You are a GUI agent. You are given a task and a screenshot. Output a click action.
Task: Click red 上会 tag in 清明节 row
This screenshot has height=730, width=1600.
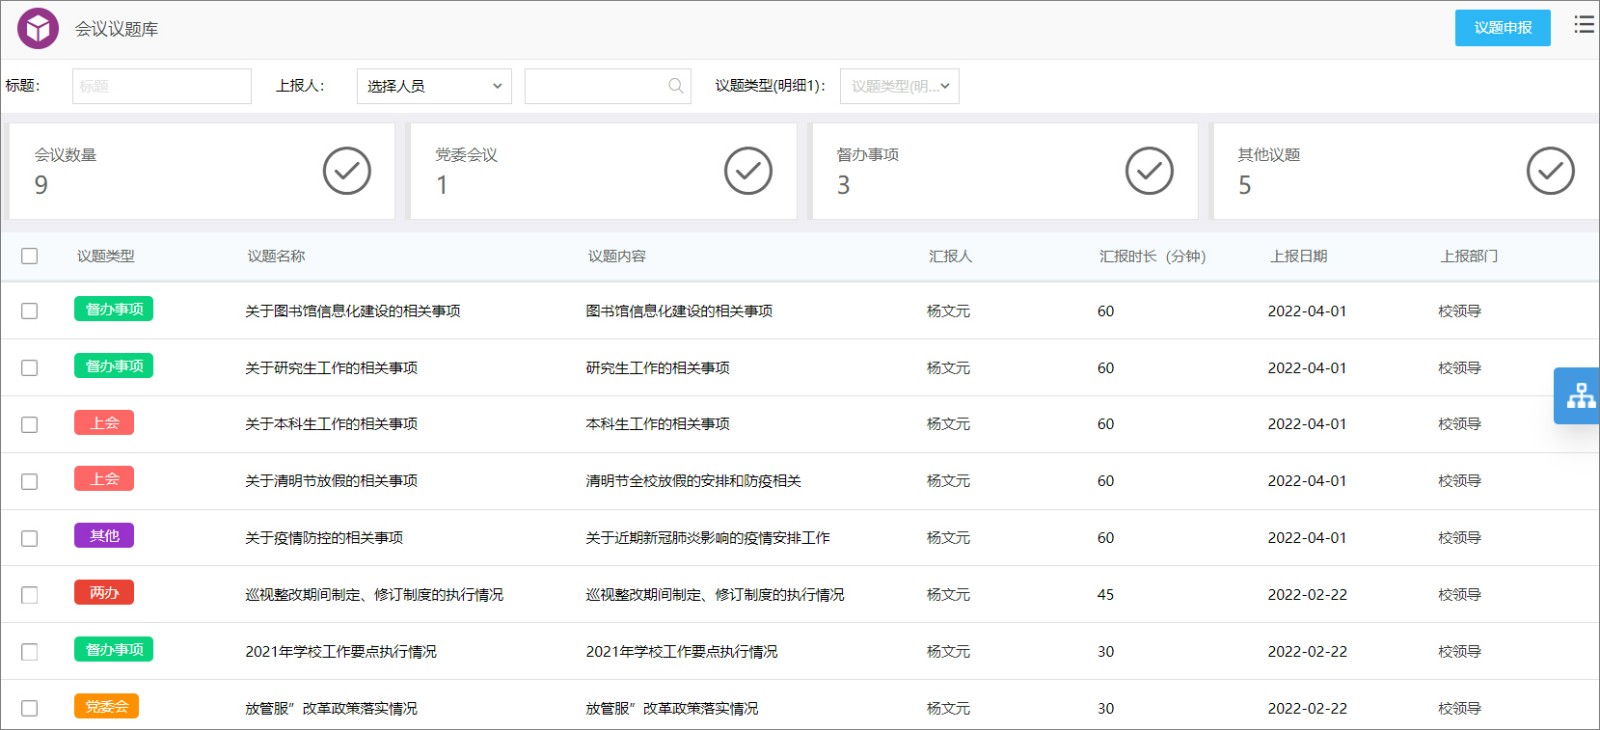click(104, 479)
